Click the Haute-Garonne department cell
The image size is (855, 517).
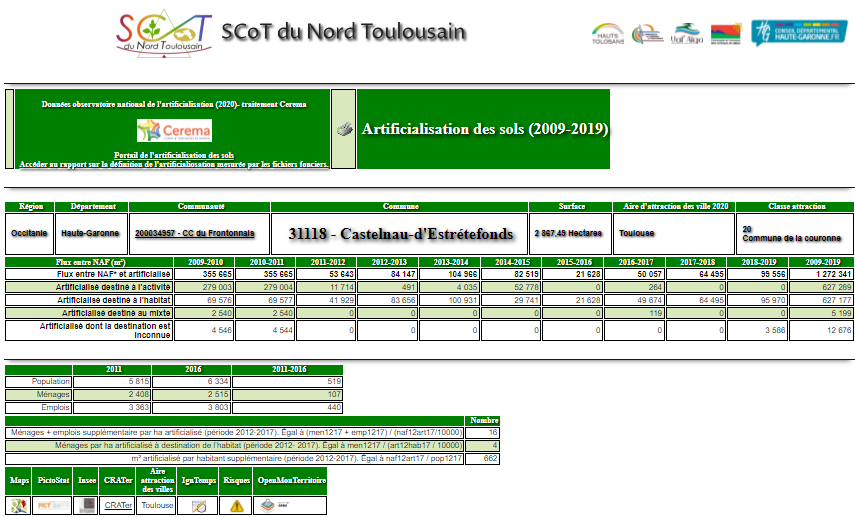coord(91,234)
